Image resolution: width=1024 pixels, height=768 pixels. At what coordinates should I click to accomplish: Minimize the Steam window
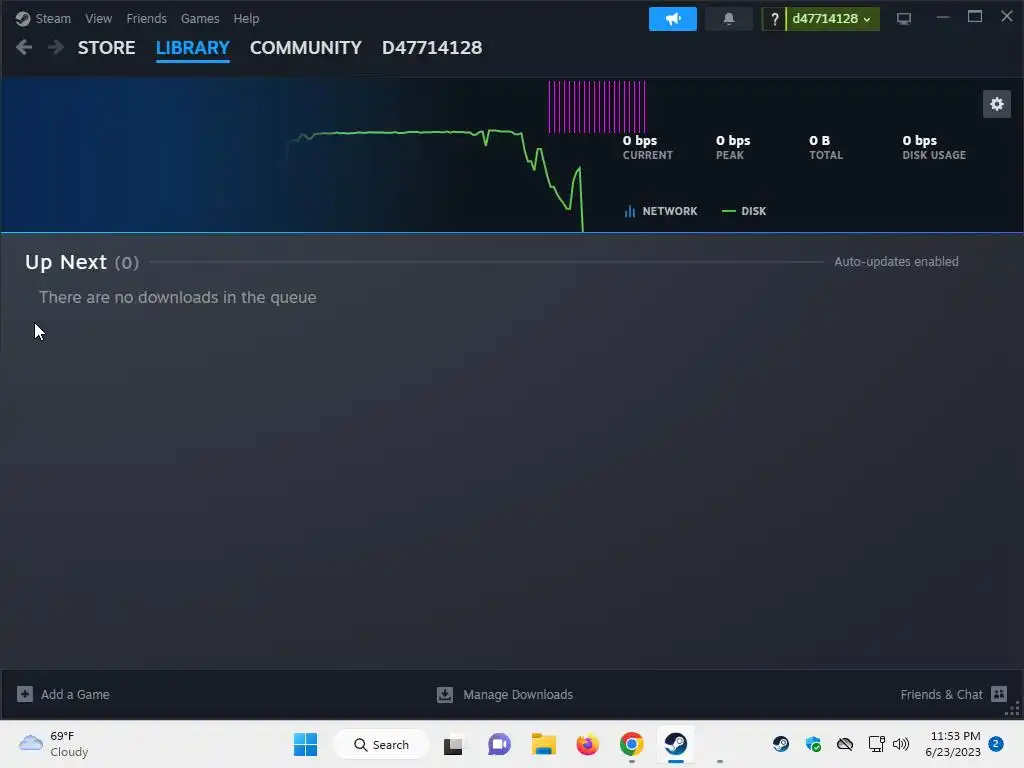point(942,18)
